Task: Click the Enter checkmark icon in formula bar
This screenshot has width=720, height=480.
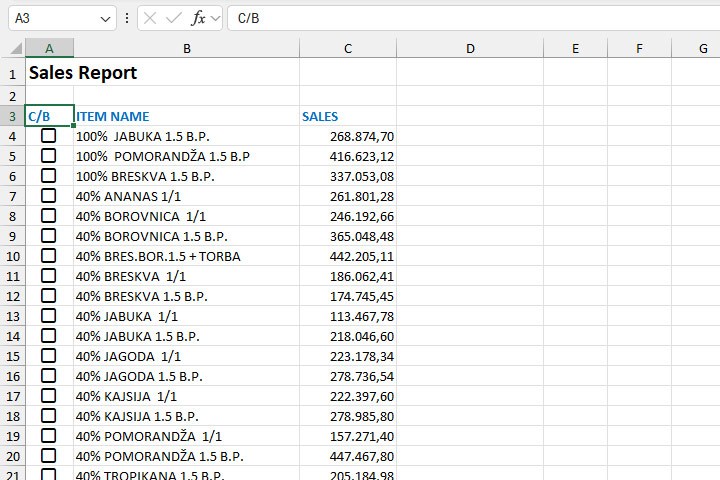Action: (x=175, y=18)
